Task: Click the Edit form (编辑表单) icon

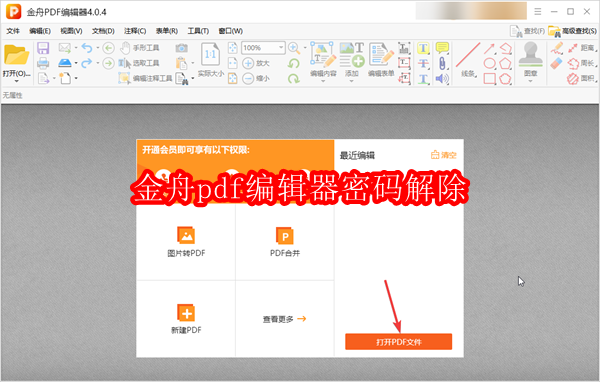Action: (x=381, y=54)
